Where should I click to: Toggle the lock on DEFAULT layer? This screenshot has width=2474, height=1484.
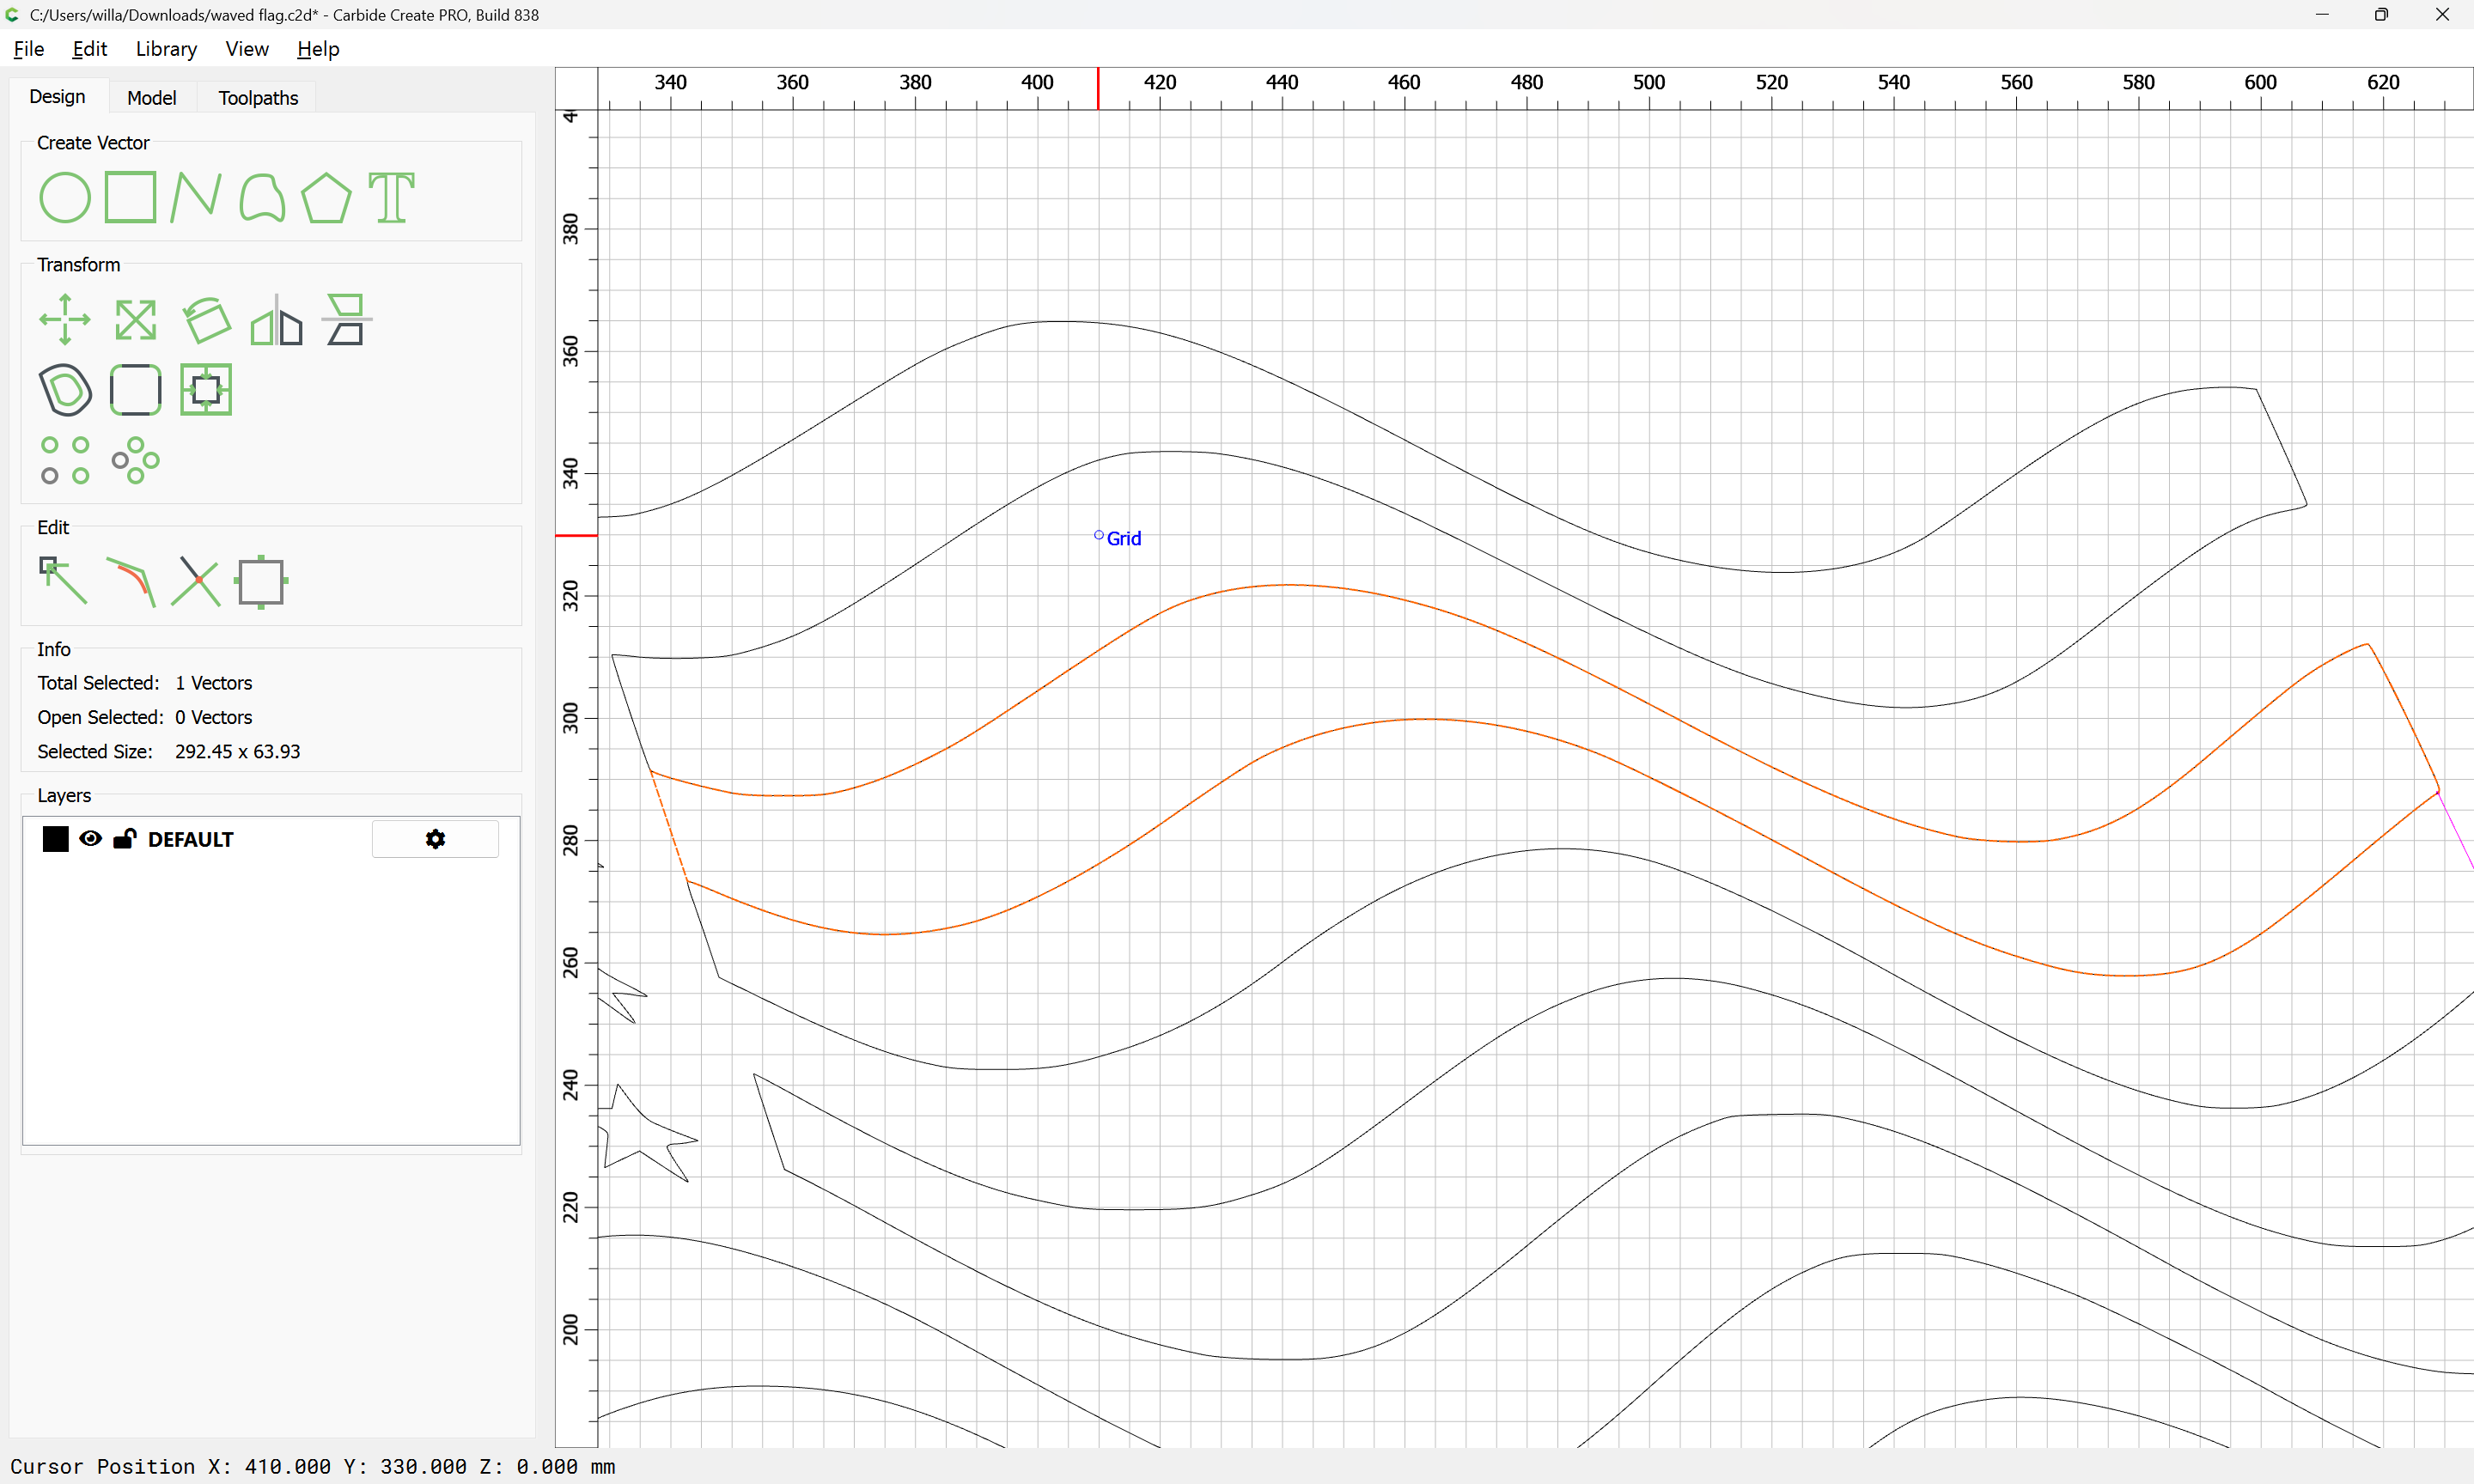[124, 839]
